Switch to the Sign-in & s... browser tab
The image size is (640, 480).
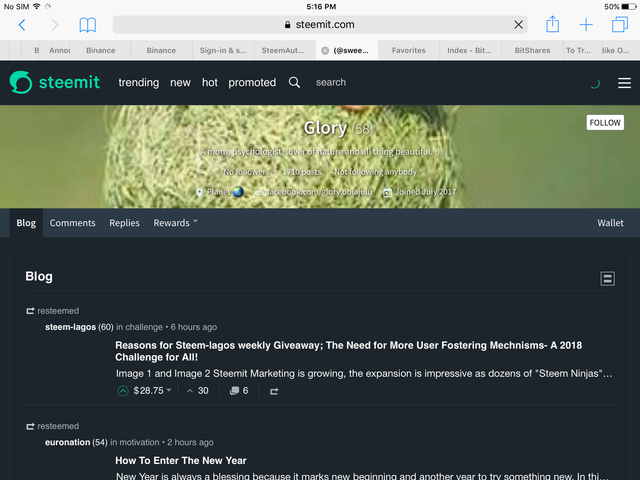click(223, 51)
